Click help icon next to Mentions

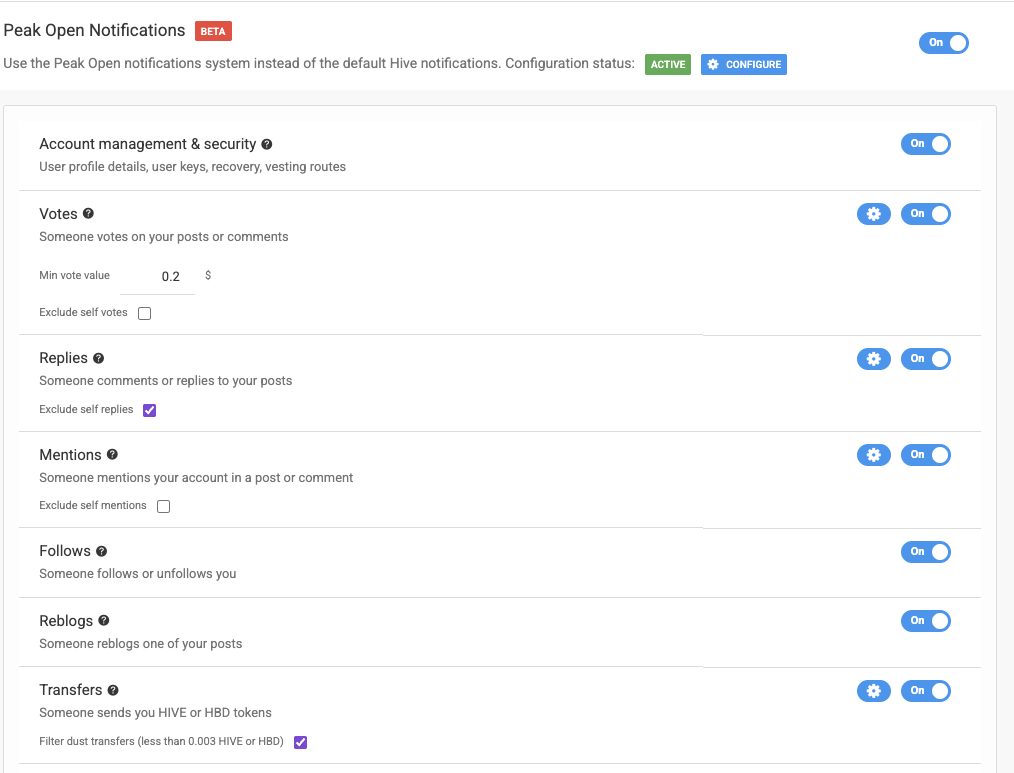pyautogui.click(x=112, y=455)
